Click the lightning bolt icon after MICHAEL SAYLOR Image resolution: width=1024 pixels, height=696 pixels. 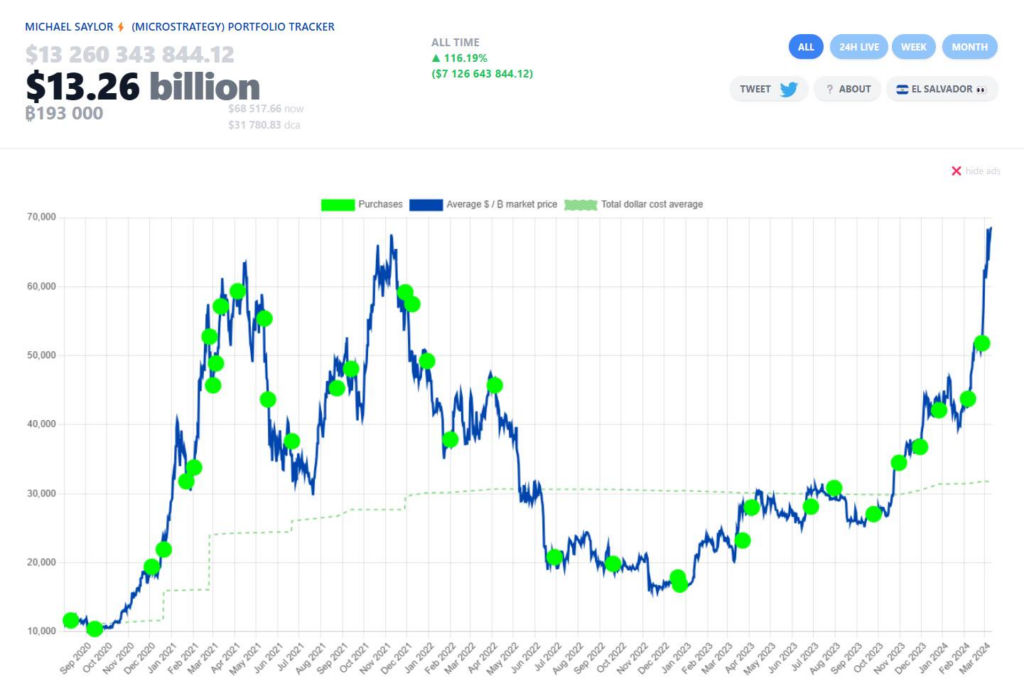[x=121, y=27]
